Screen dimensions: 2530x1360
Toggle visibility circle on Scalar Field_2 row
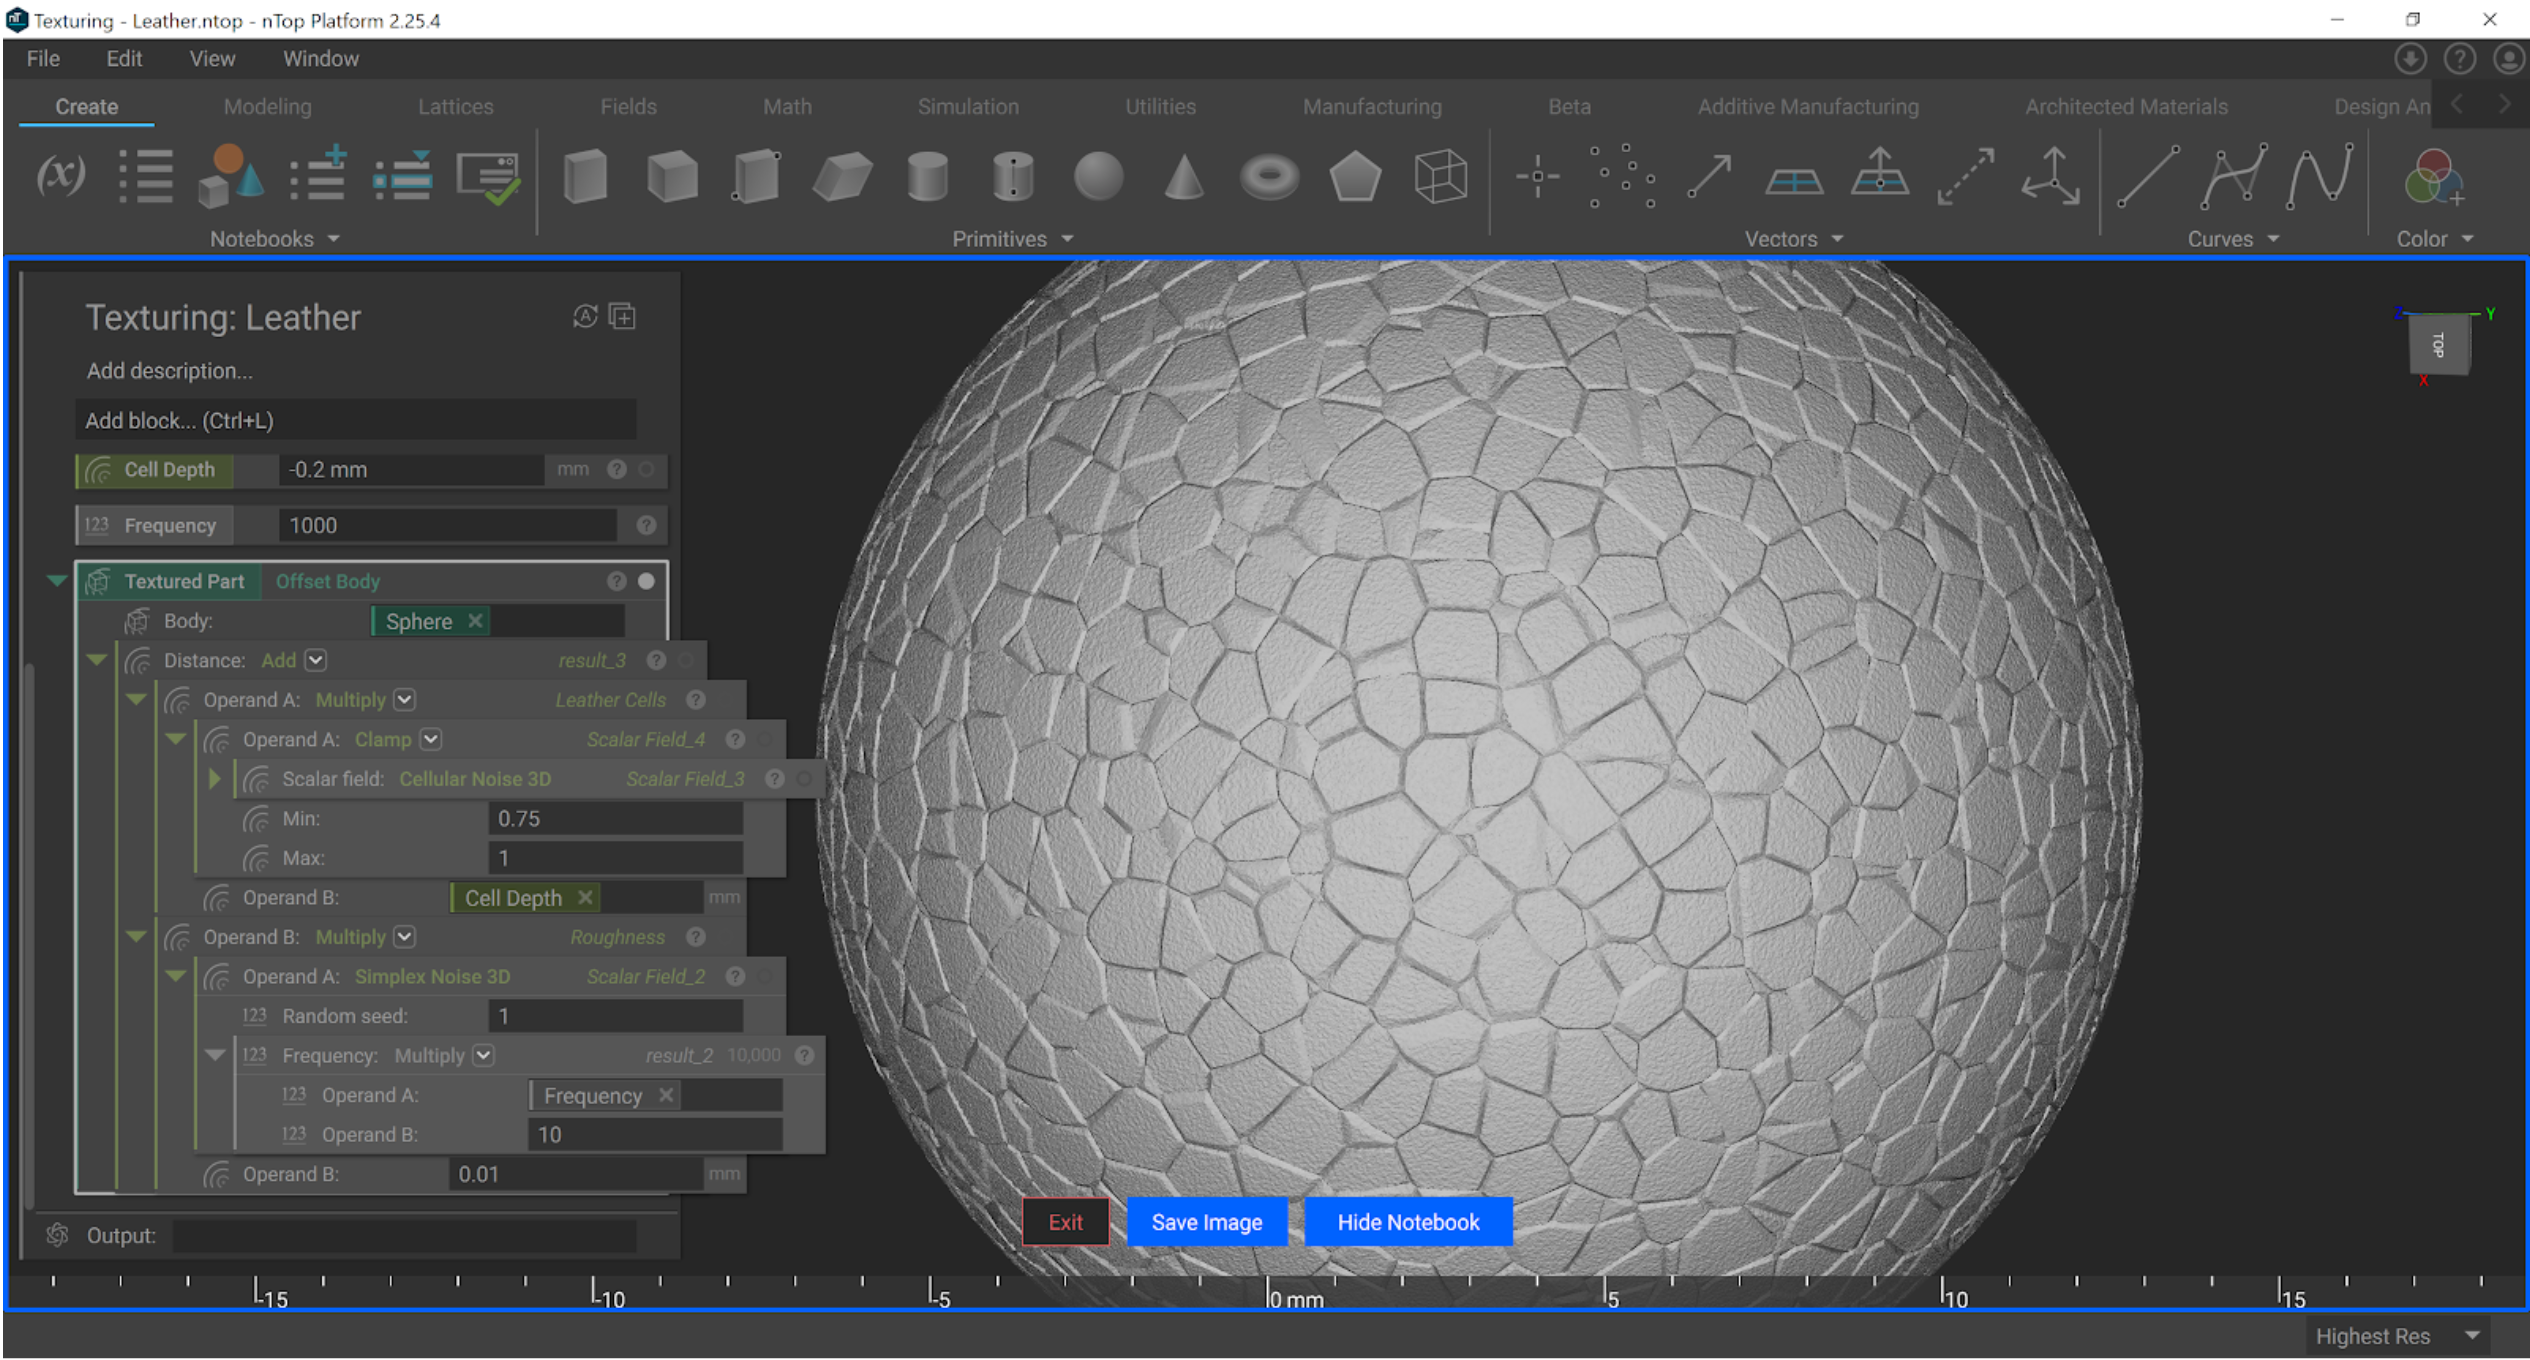[765, 976]
